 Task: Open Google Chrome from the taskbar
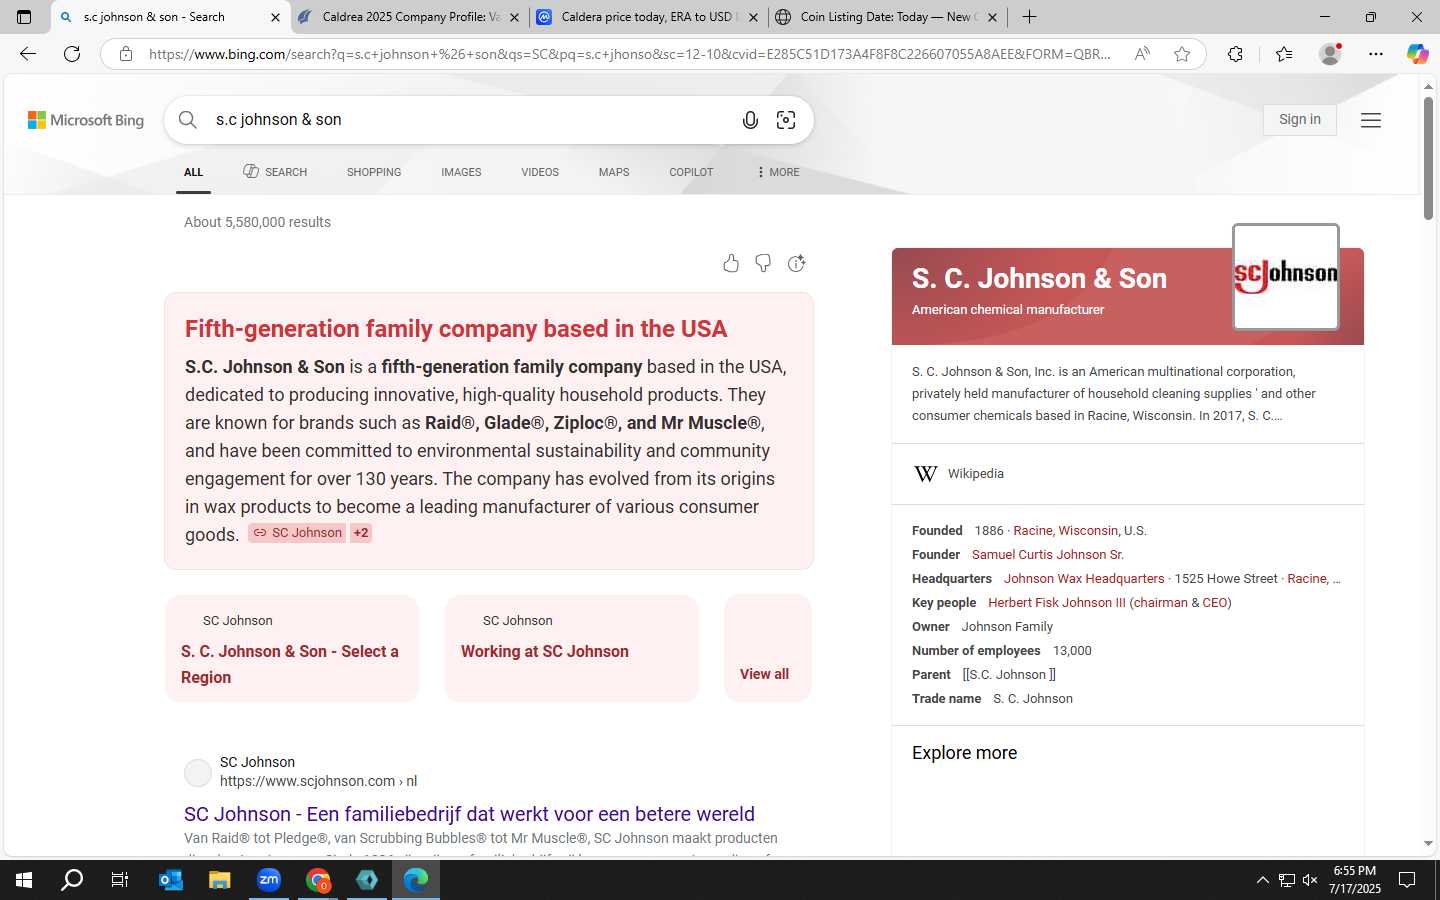coord(318,880)
